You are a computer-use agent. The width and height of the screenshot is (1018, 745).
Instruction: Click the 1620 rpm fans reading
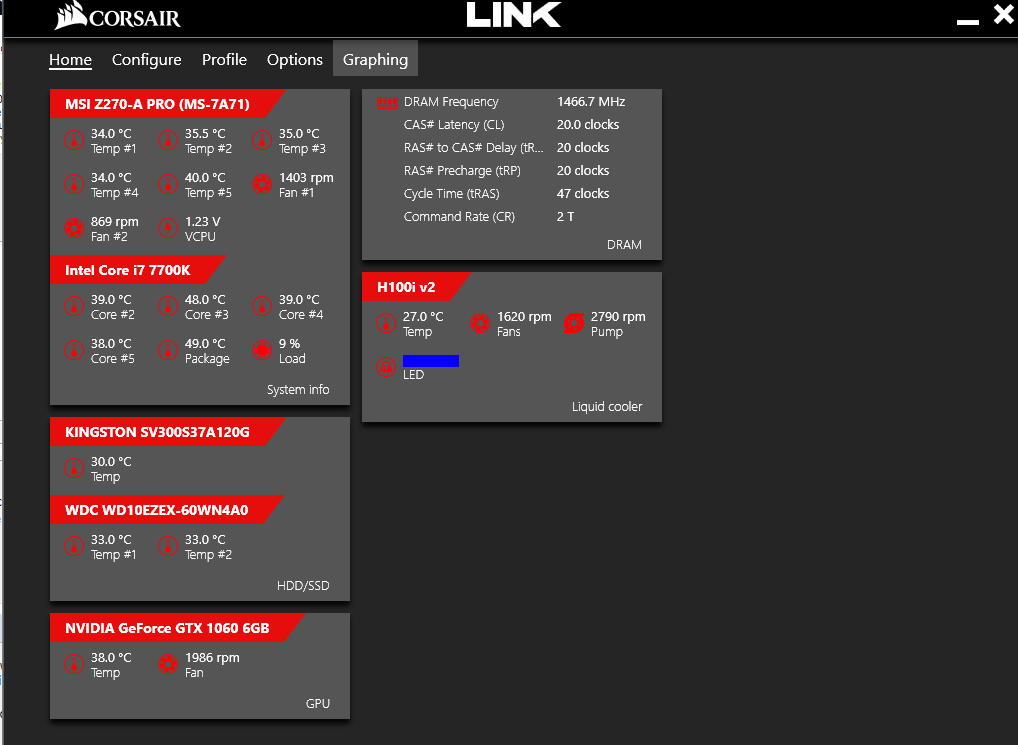(524, 317)
